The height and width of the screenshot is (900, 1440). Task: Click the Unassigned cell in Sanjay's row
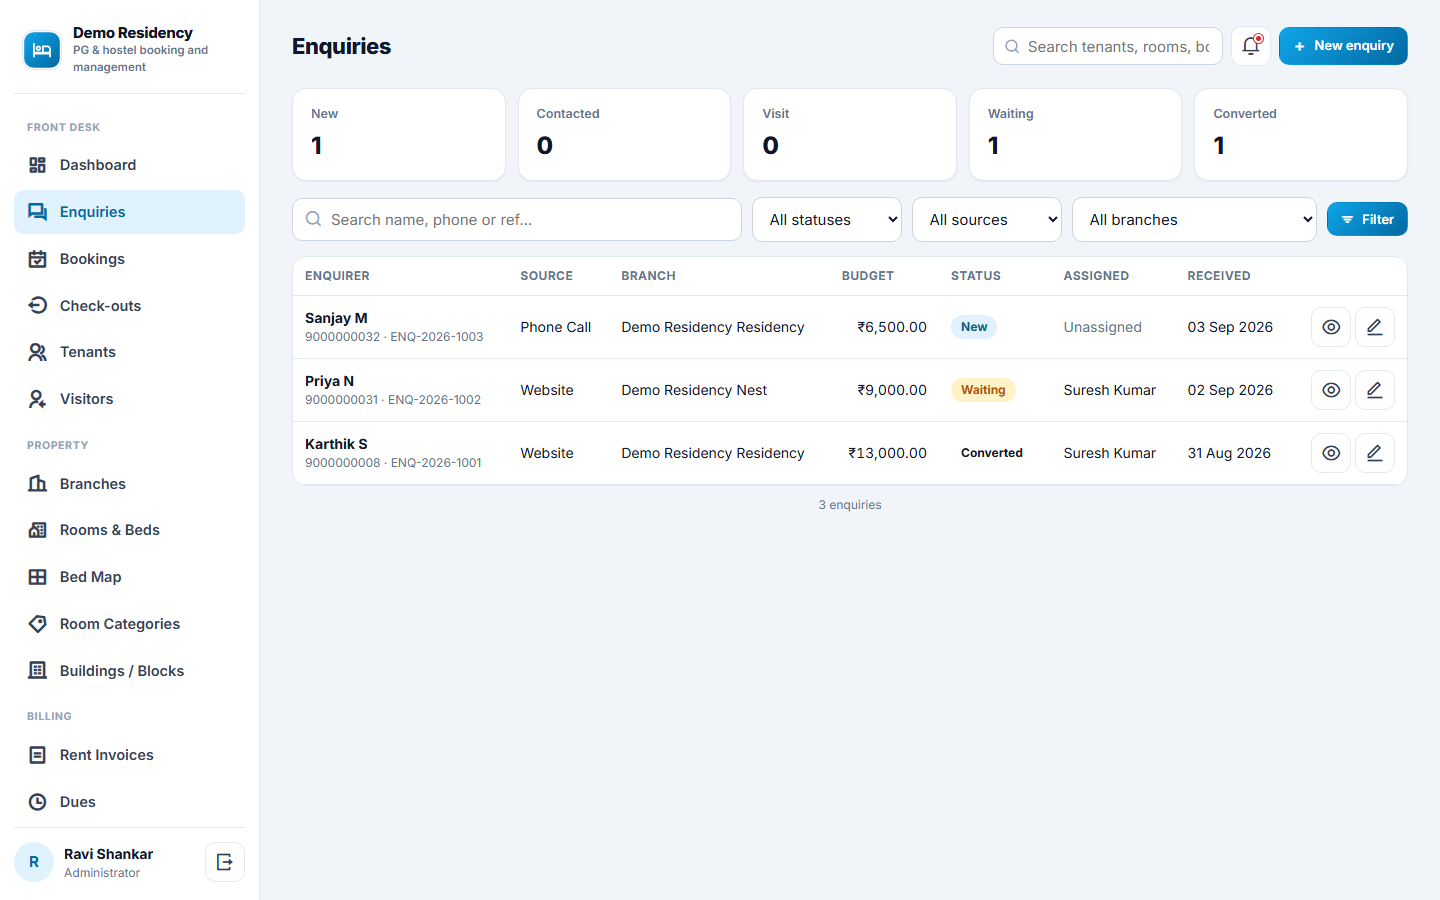[x=1102, y=327]
